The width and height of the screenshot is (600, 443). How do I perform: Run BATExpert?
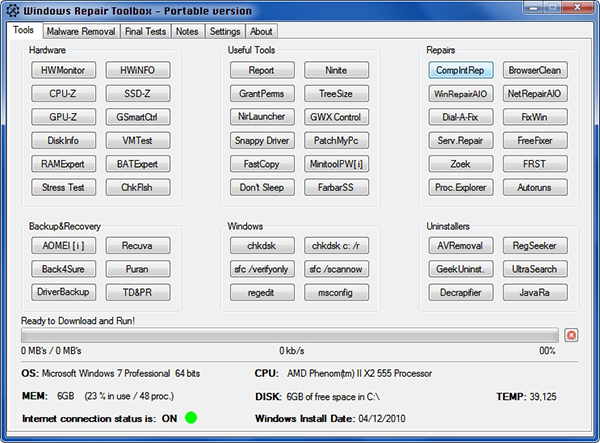(x=138, y=164)
